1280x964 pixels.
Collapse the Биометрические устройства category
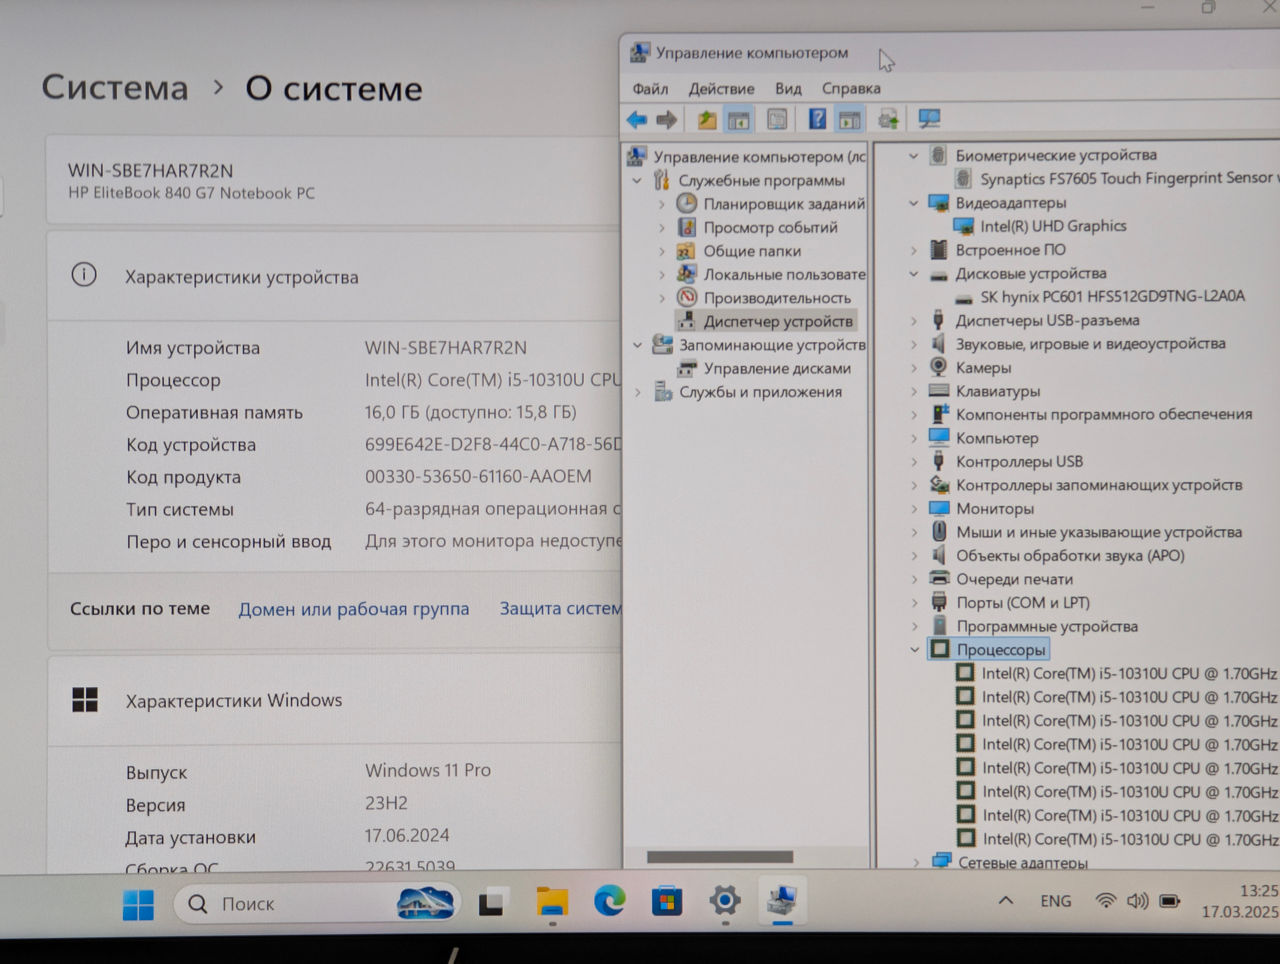(x=913, y=155)
